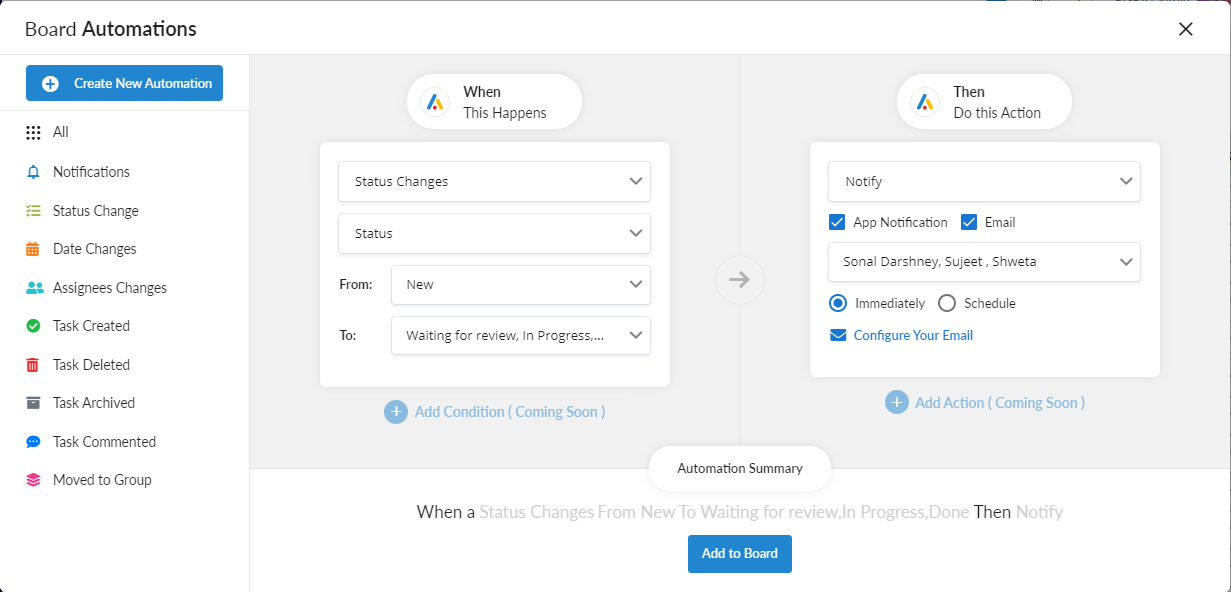Uncheck the App Notification checkbox
The image size is (1231, 592).
click(838, 222)
